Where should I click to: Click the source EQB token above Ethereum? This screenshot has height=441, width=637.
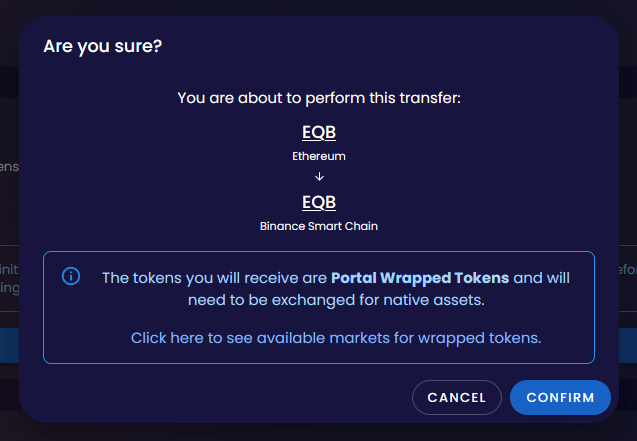pos(319,133)
